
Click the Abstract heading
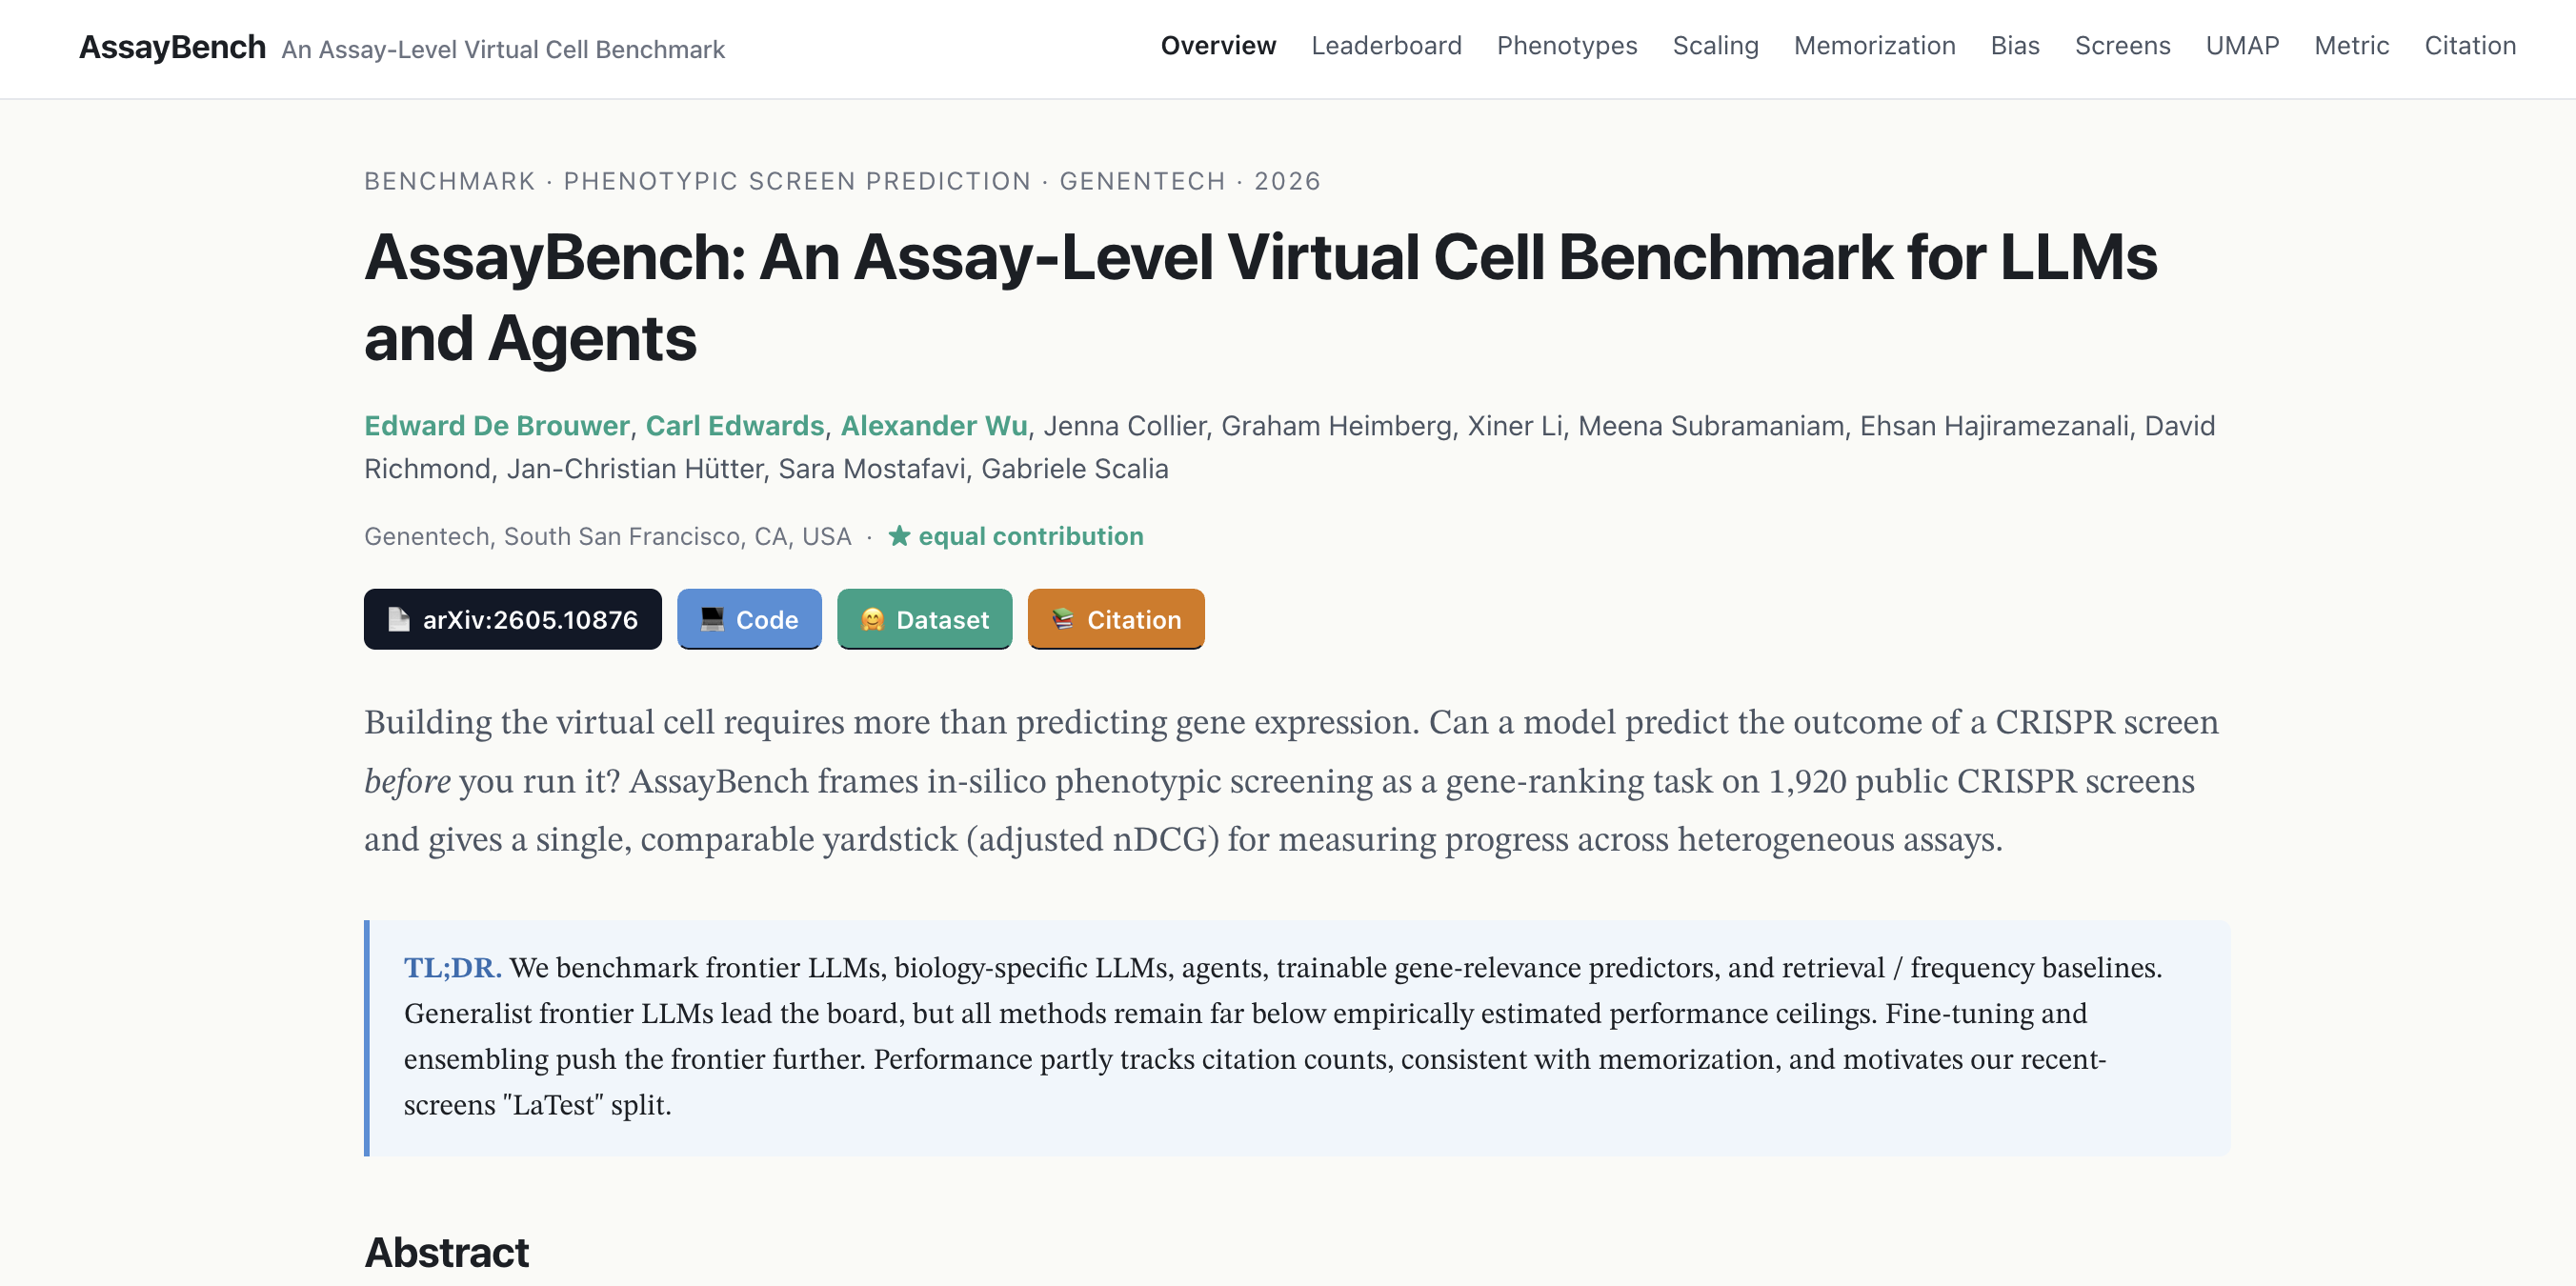(446, 1252)
